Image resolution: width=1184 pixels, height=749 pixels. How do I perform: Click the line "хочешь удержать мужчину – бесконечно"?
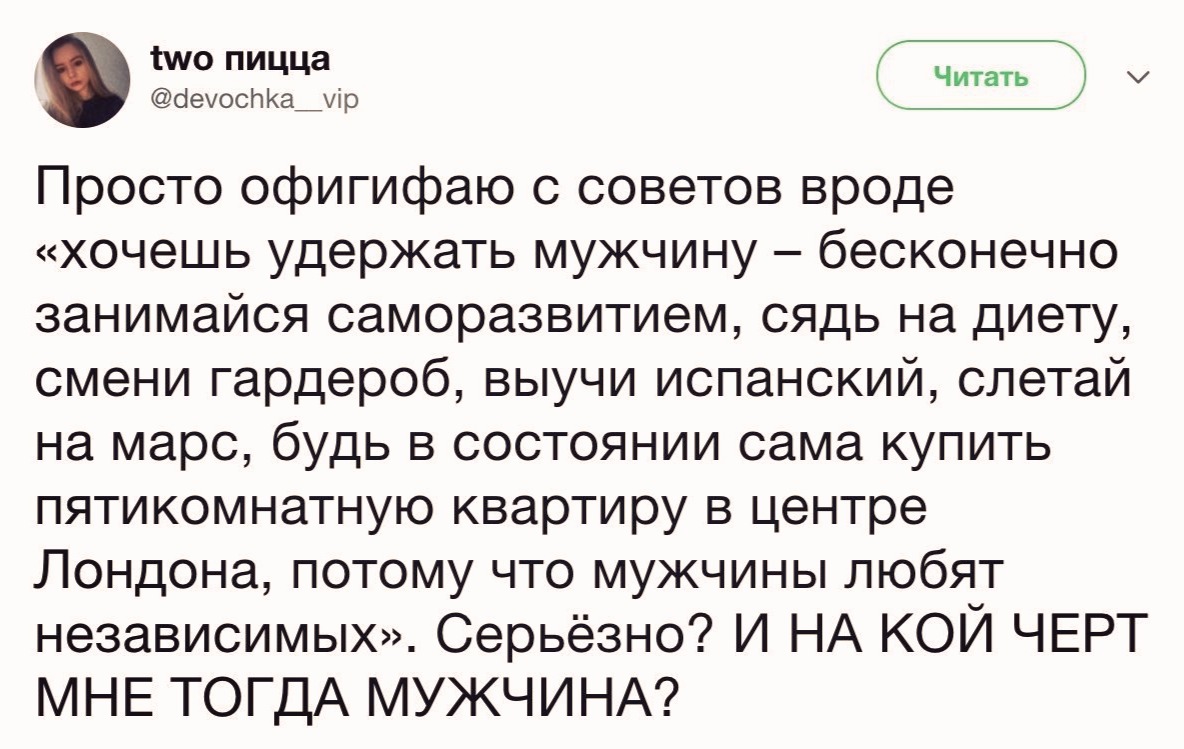(x=576, y=251)
